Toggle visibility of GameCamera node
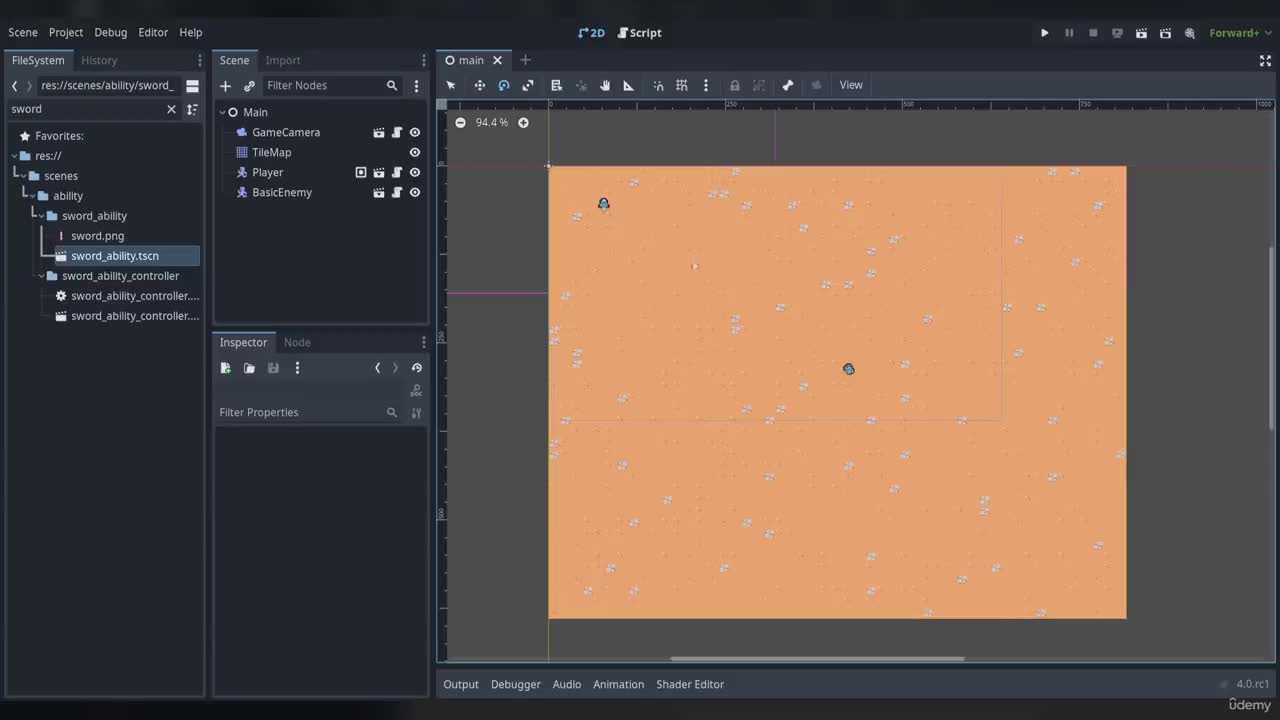1280x720 pixels. point(415,132)
